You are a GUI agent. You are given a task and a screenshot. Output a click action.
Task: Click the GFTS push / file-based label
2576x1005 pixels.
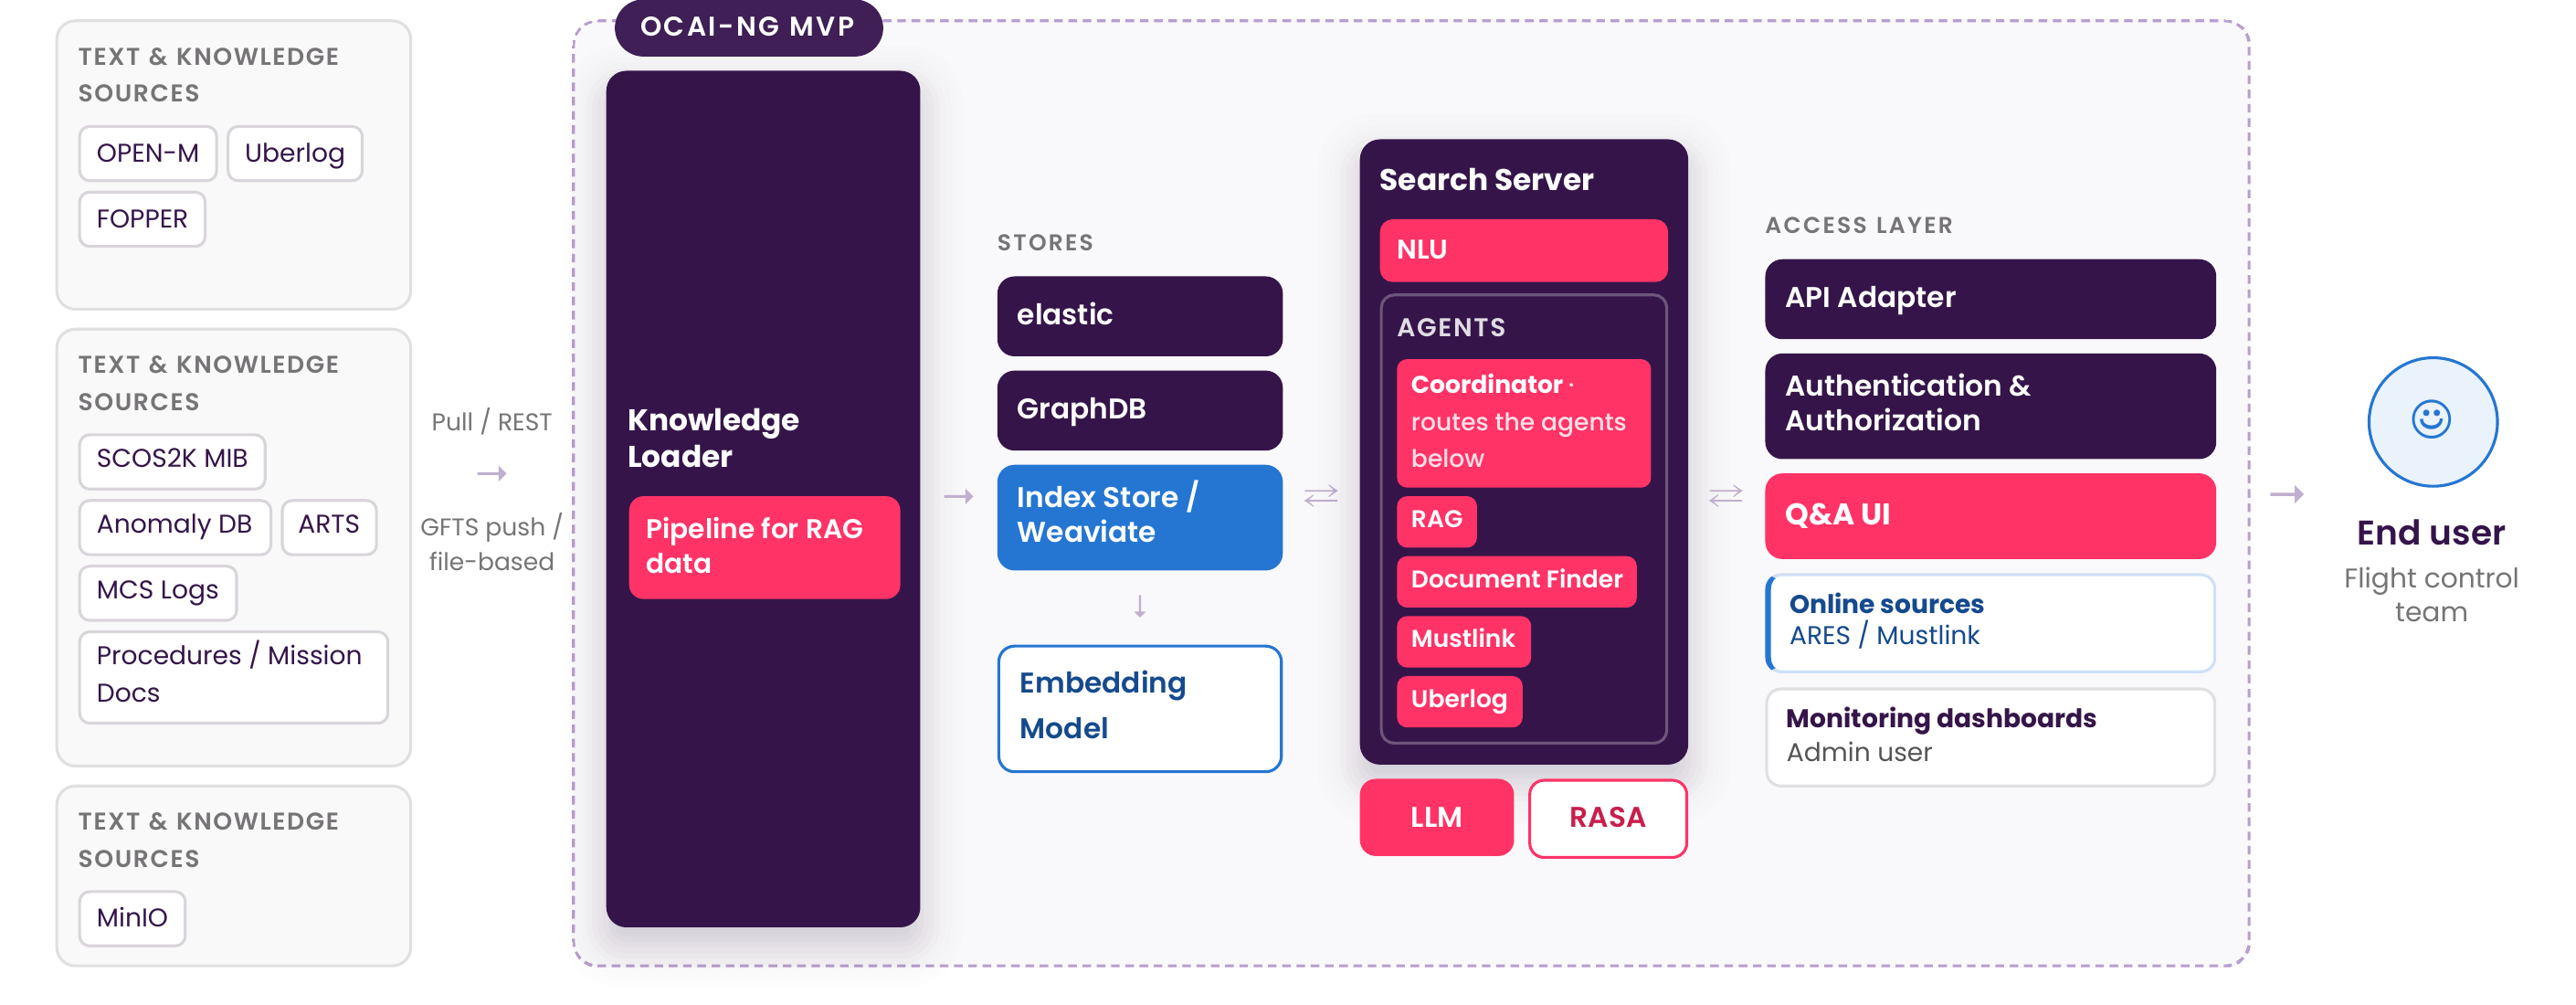point(491,544)
